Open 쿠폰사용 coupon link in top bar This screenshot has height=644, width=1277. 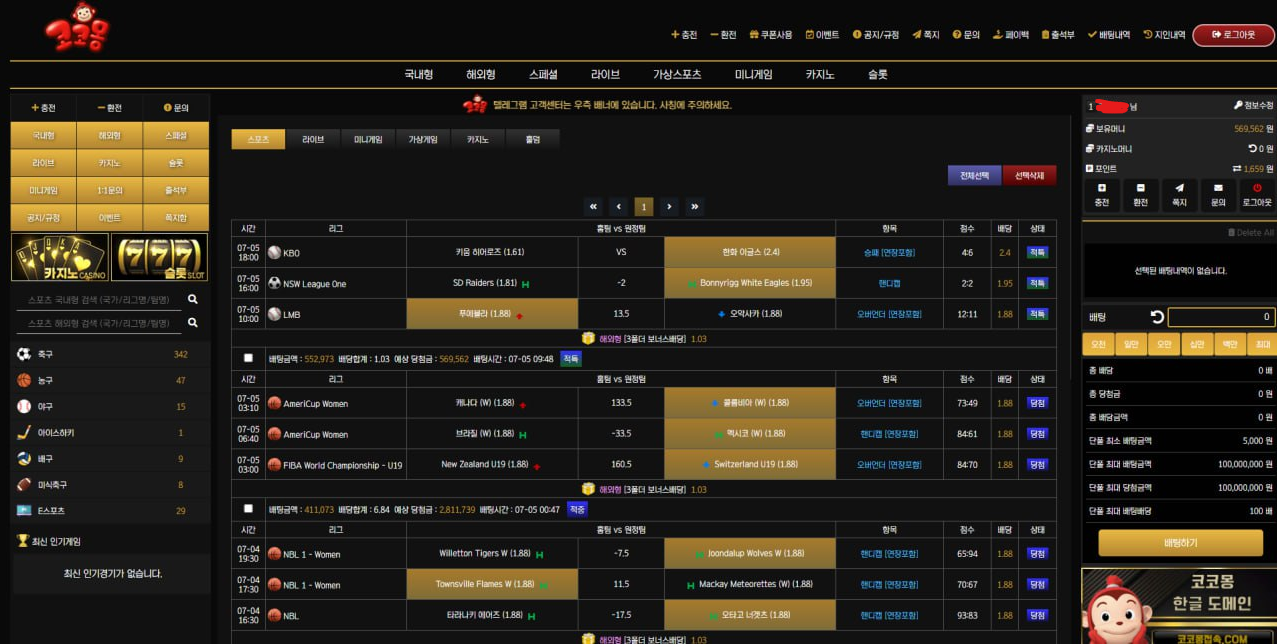[x=770, y=35]
